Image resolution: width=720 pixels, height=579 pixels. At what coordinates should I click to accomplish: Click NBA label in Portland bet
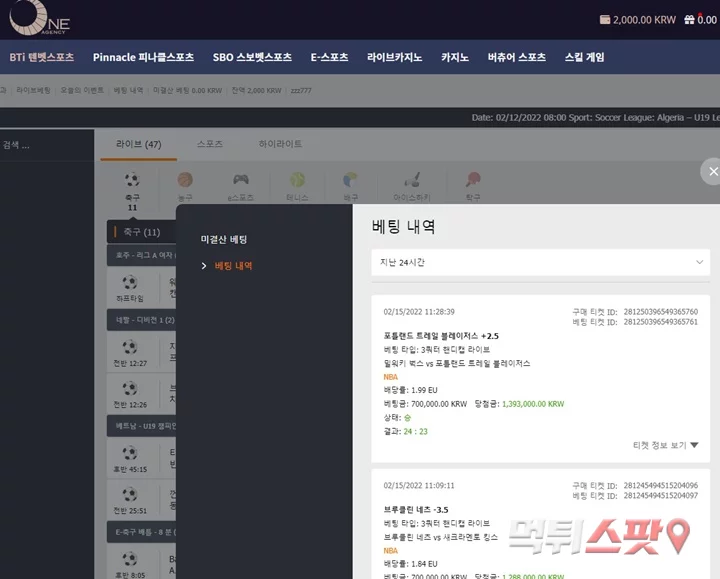390,377
